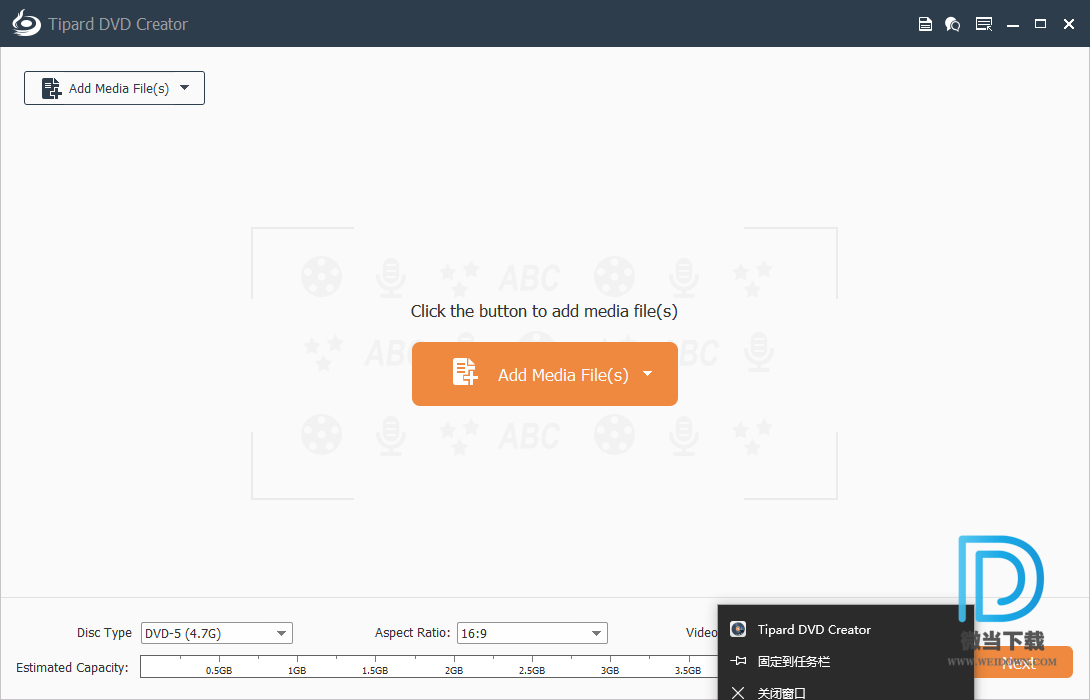Open the Aspect Ratio 16:9 dropdown
1090x700 pixels.
(x=532, y=633)
